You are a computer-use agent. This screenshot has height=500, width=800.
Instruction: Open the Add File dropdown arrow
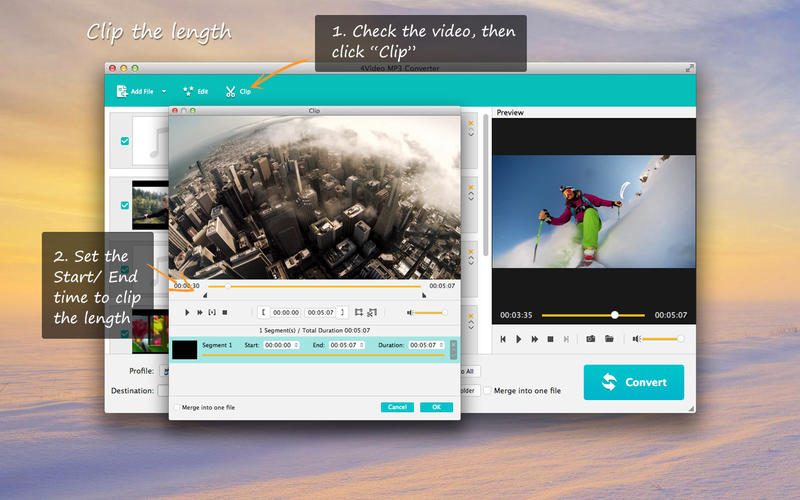click(164, 91)
